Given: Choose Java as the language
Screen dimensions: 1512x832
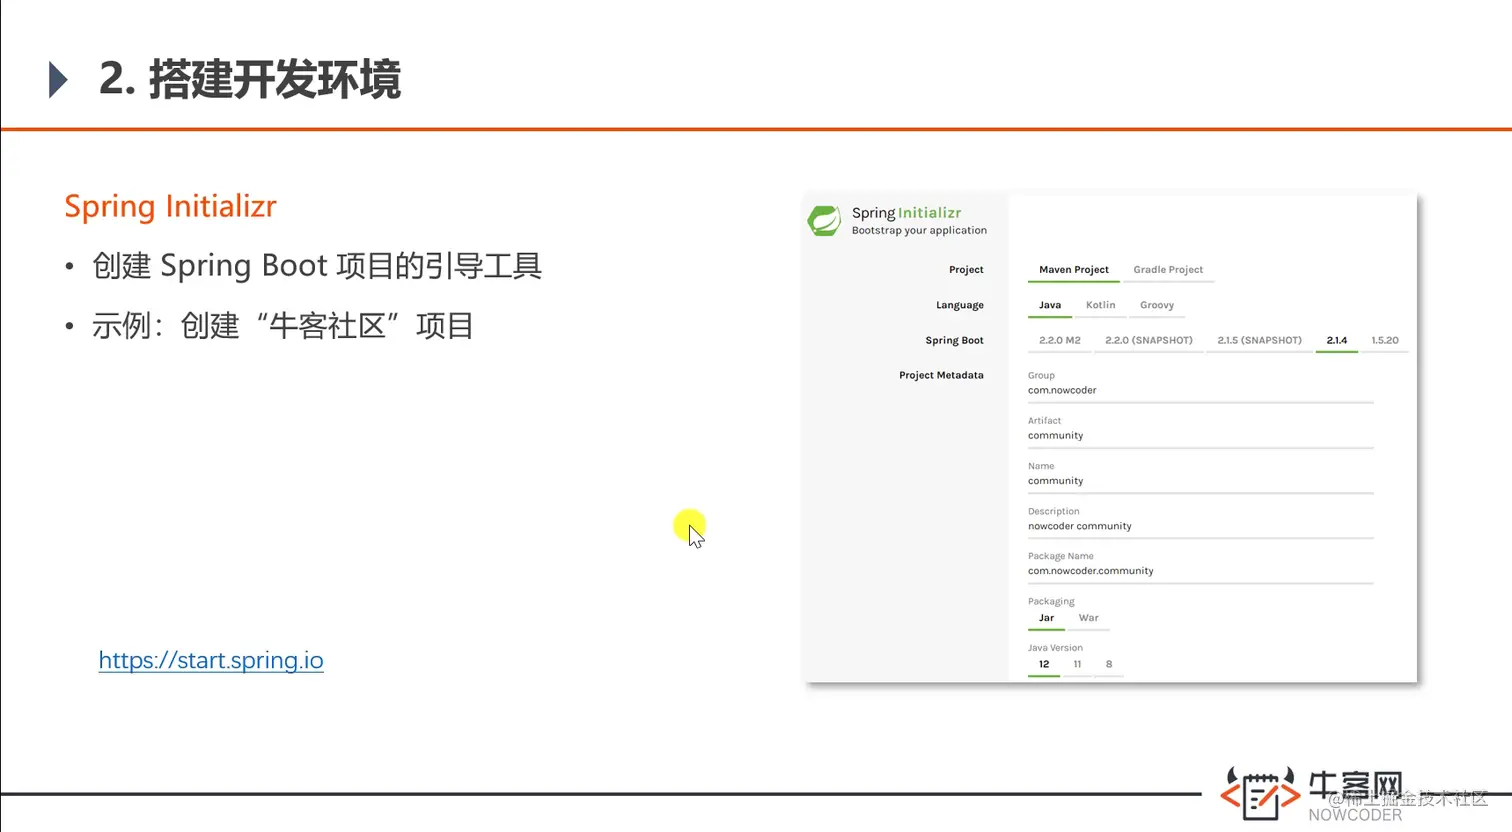Looking at the screenshot, I should [1050, 305].
